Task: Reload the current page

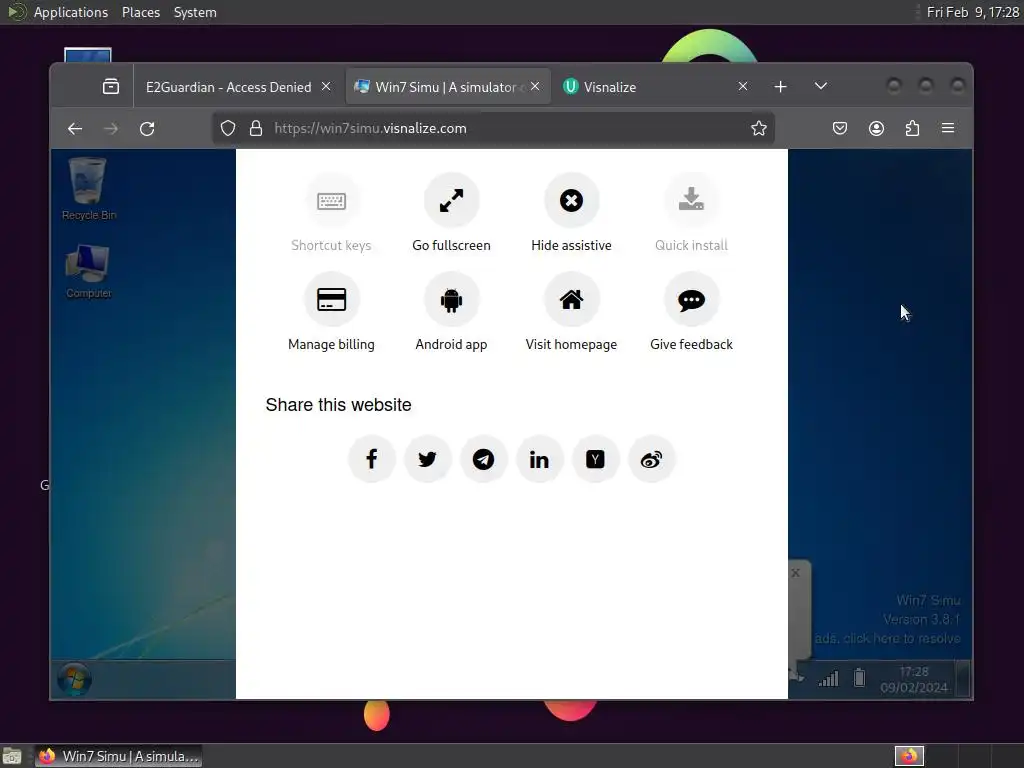Action: [147, 129]
